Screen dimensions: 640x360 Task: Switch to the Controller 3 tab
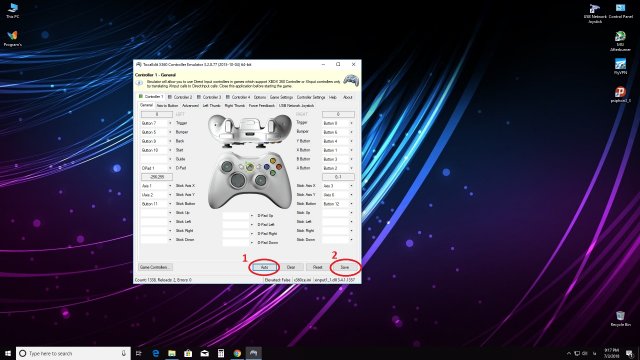(x=209, y=97)
